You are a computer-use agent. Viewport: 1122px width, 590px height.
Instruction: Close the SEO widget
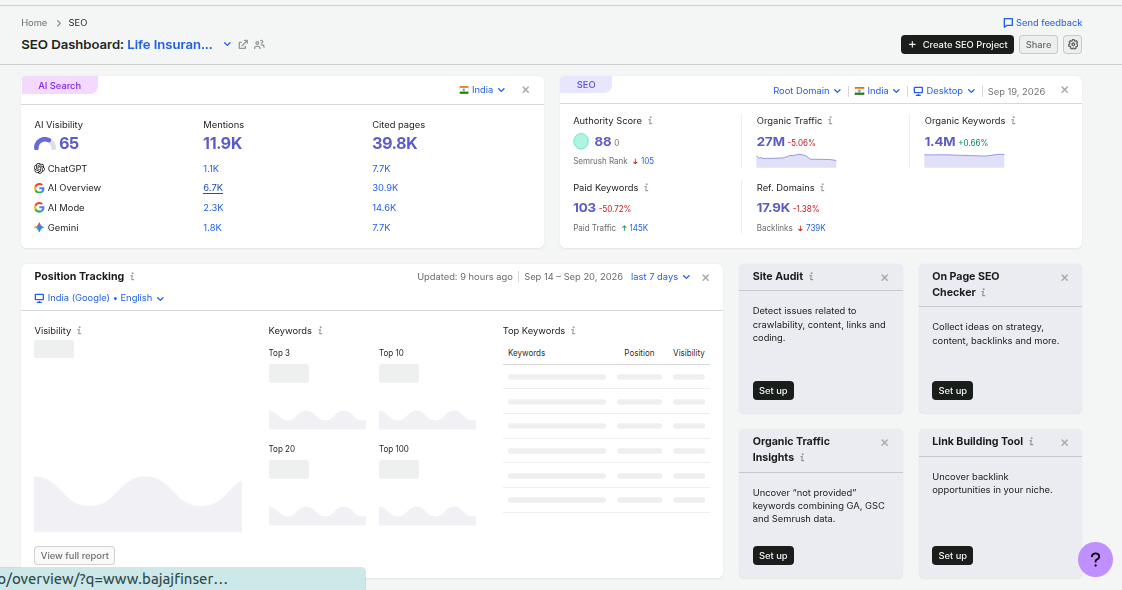pos(1065,90)
